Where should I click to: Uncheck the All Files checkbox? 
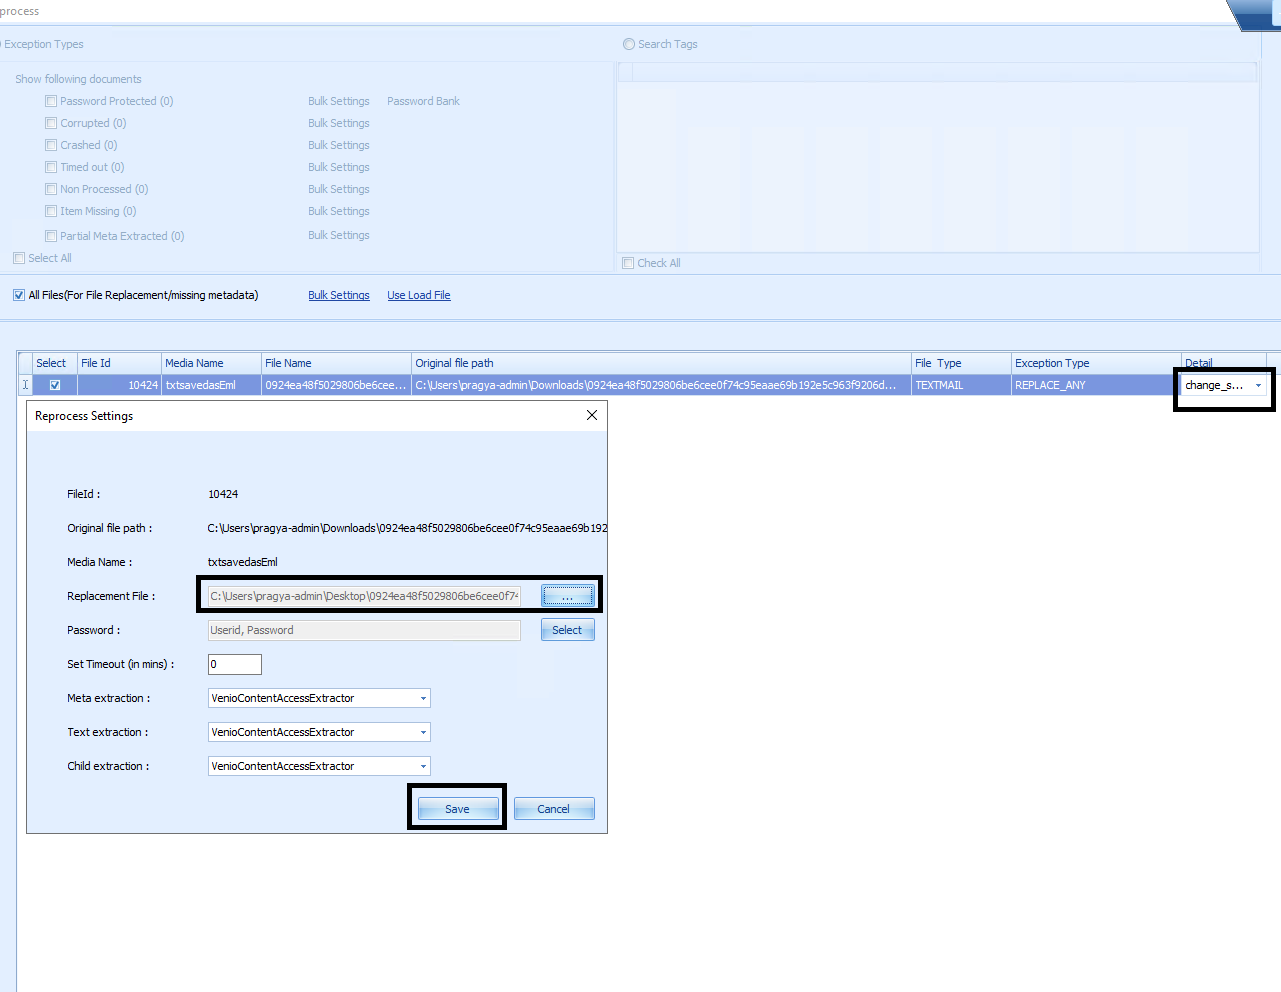point(19,295)
